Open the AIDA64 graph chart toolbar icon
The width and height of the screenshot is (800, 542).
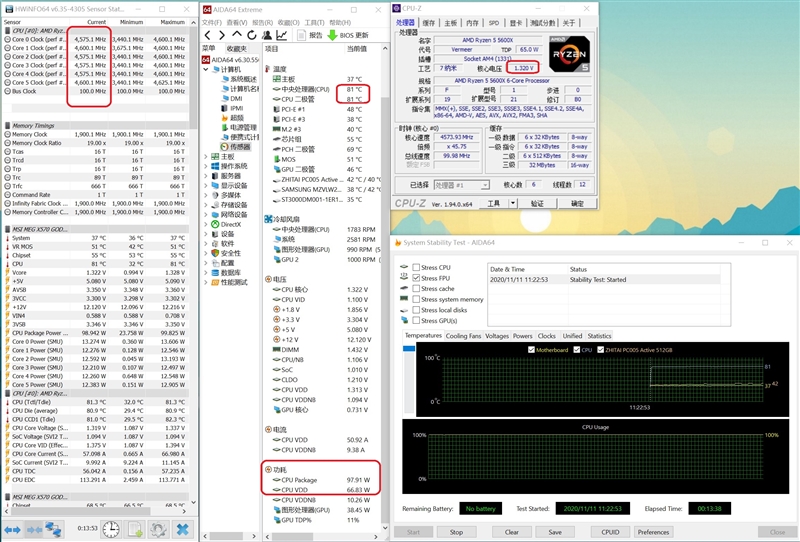283,35
